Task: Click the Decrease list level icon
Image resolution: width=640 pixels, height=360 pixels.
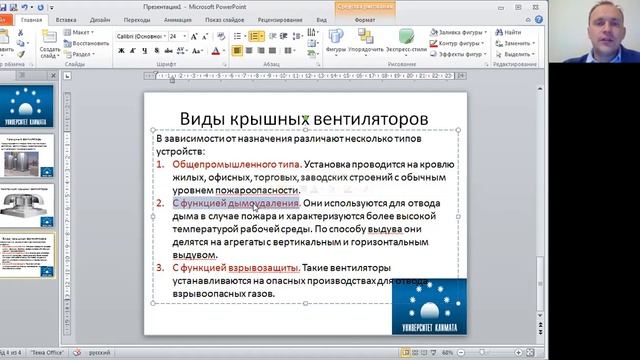Action: pyautogui.click(x=273, y=36)
